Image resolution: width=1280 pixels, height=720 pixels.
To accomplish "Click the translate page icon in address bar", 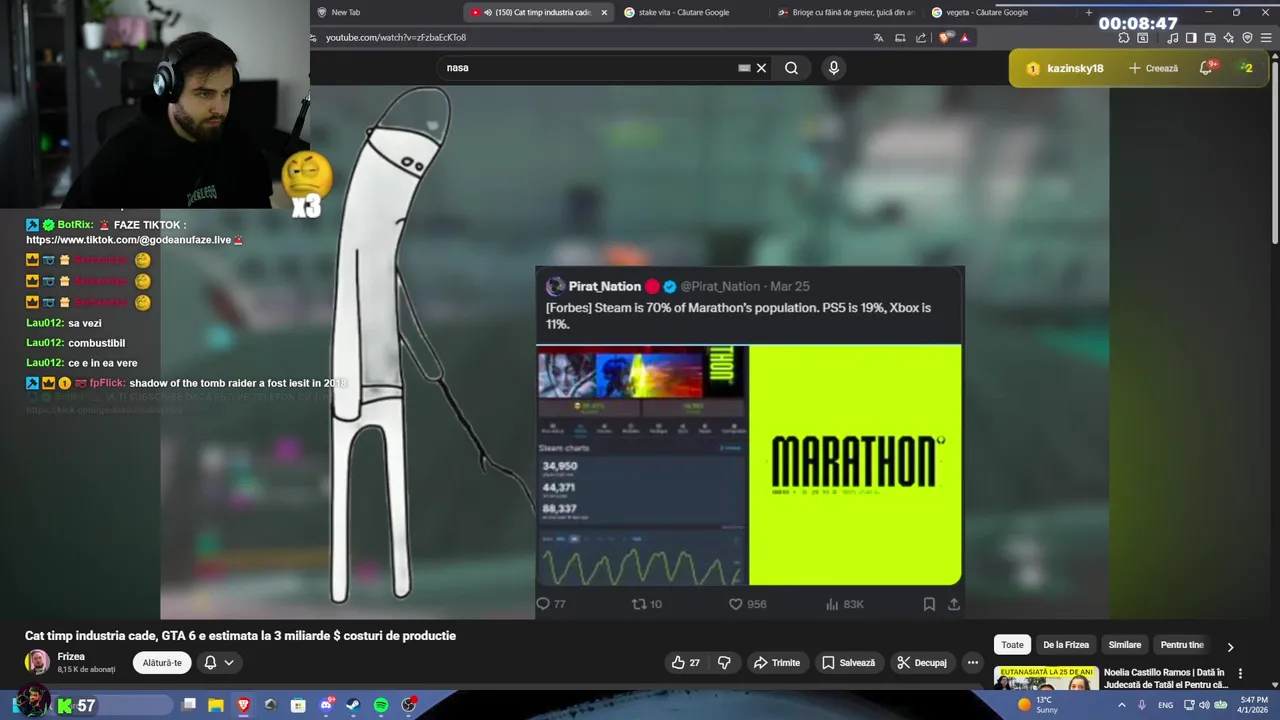I will point(878,38).
